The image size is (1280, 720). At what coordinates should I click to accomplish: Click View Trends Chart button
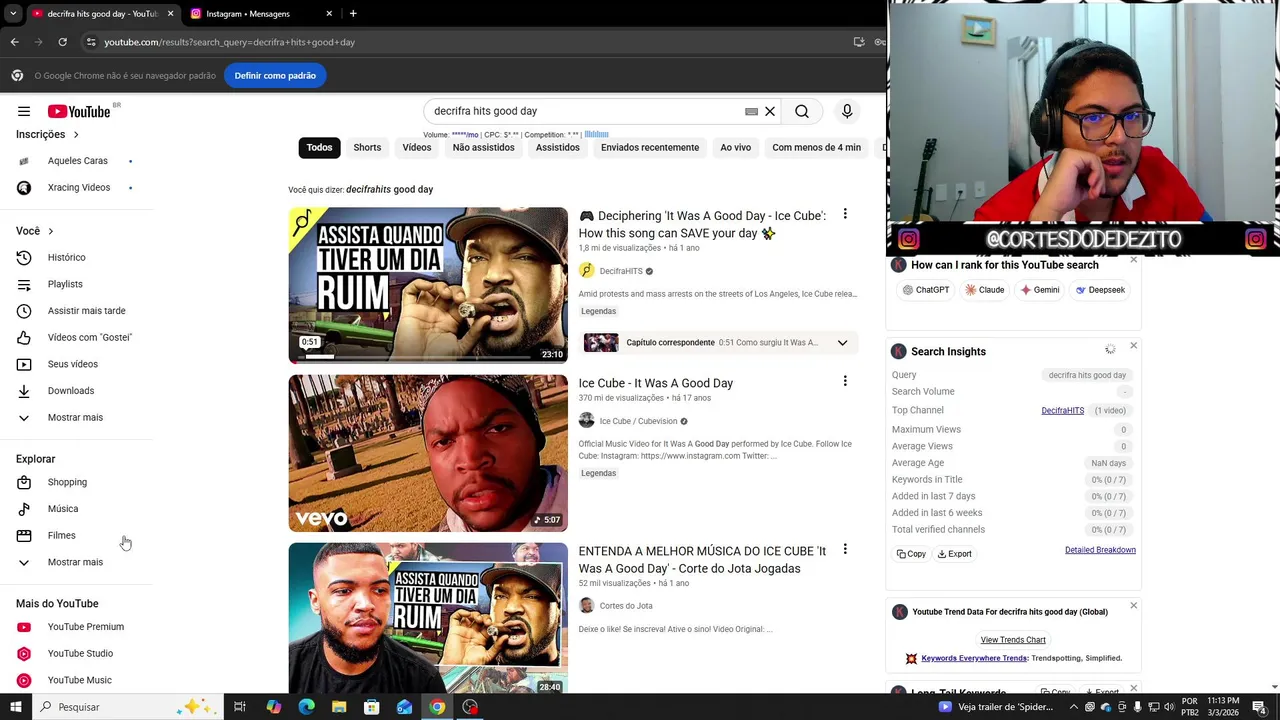tap(1013, 640)
